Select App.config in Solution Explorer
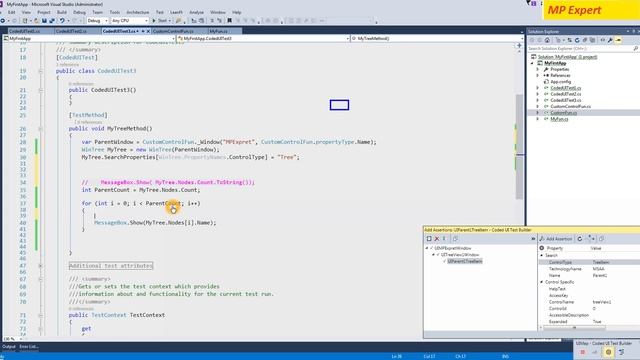 pos(560,82)
